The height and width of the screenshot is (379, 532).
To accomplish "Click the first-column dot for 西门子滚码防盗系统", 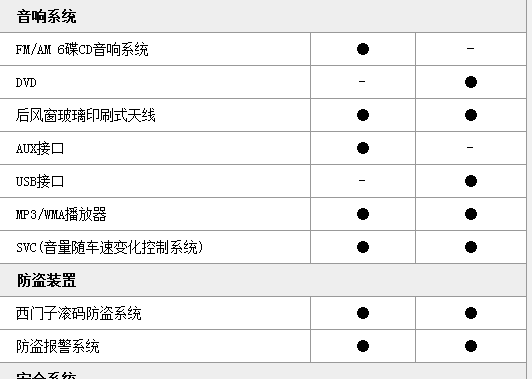I will [x=363, y=313].
